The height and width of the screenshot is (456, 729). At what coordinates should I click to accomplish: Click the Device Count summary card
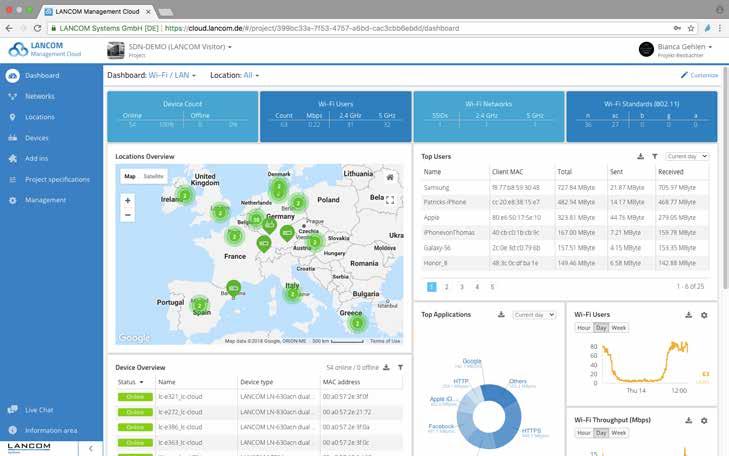point(183,117)
